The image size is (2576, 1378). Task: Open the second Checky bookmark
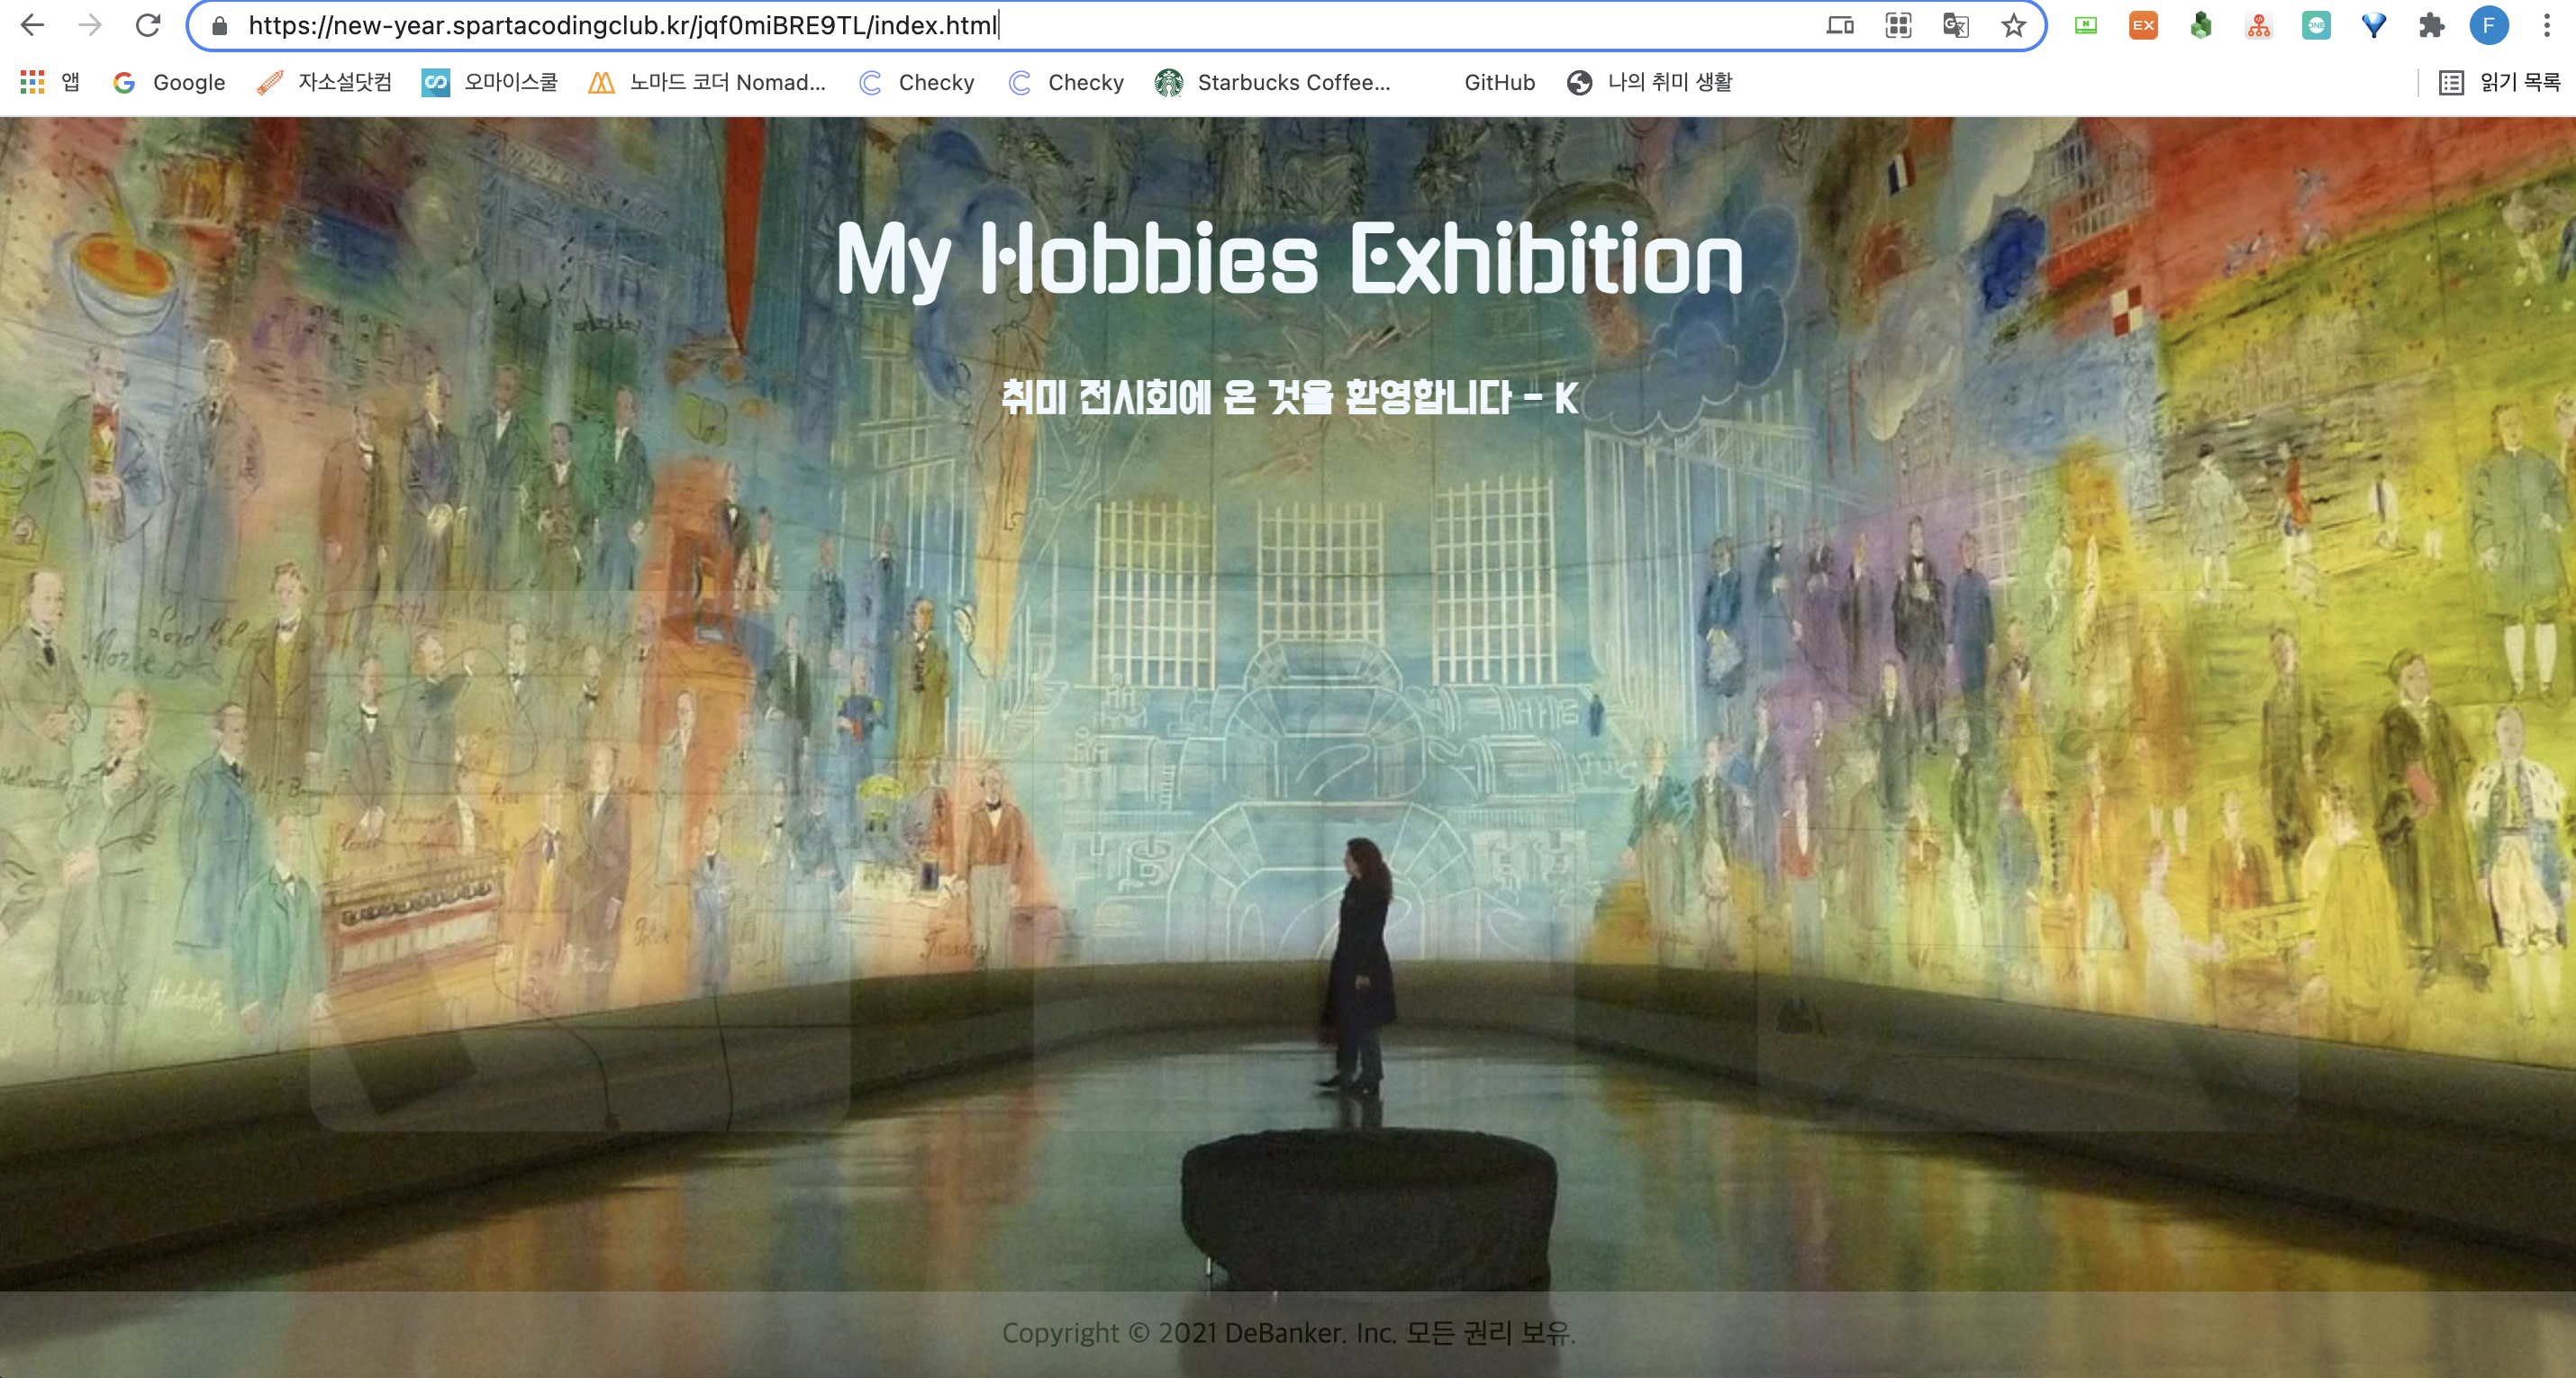pos(1066,82)
